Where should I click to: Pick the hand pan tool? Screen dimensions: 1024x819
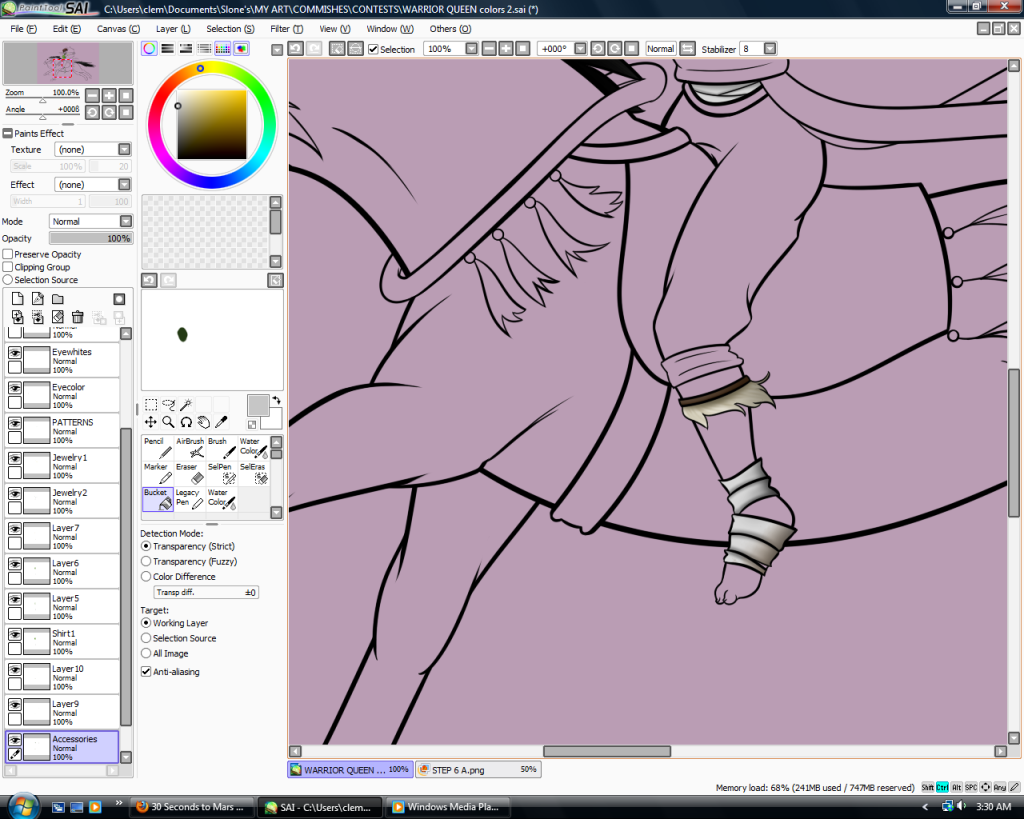point(204,422)
